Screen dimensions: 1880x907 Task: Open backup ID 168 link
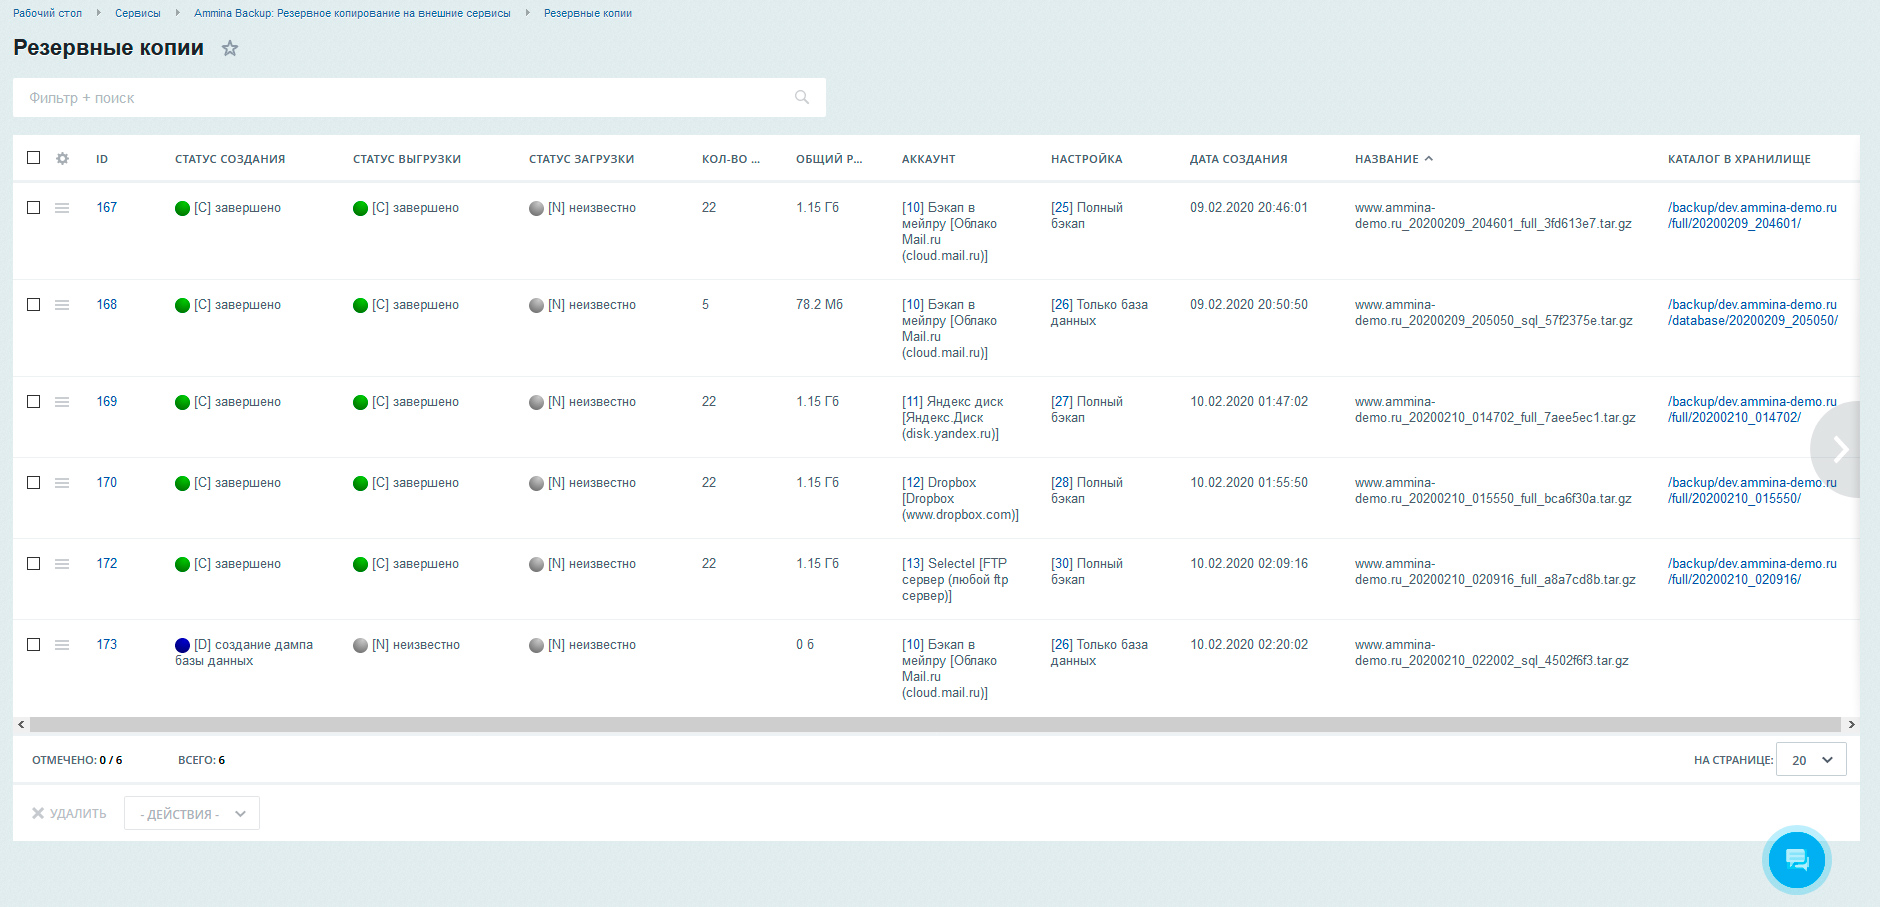click(107, 304)
